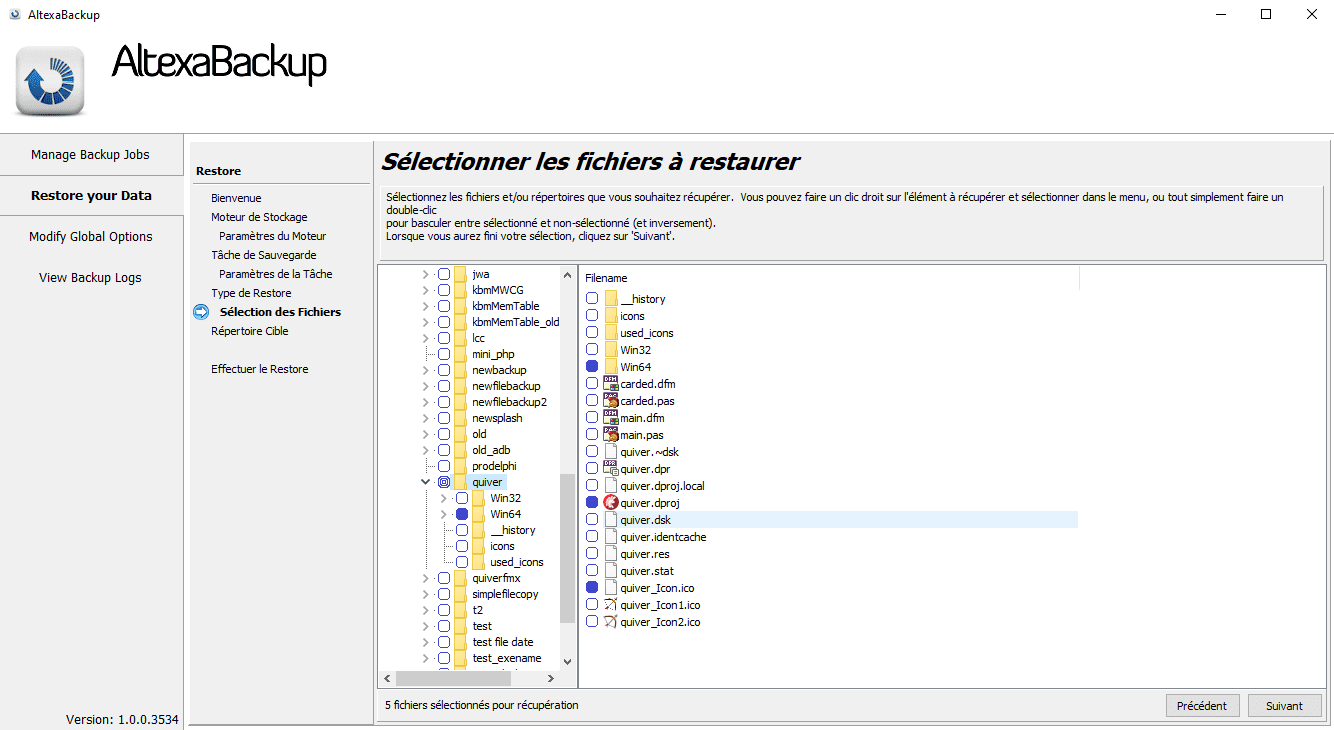Click the quiver_Icon1.ico file icon
1334x730 pixels.
[x=610, y=604]
